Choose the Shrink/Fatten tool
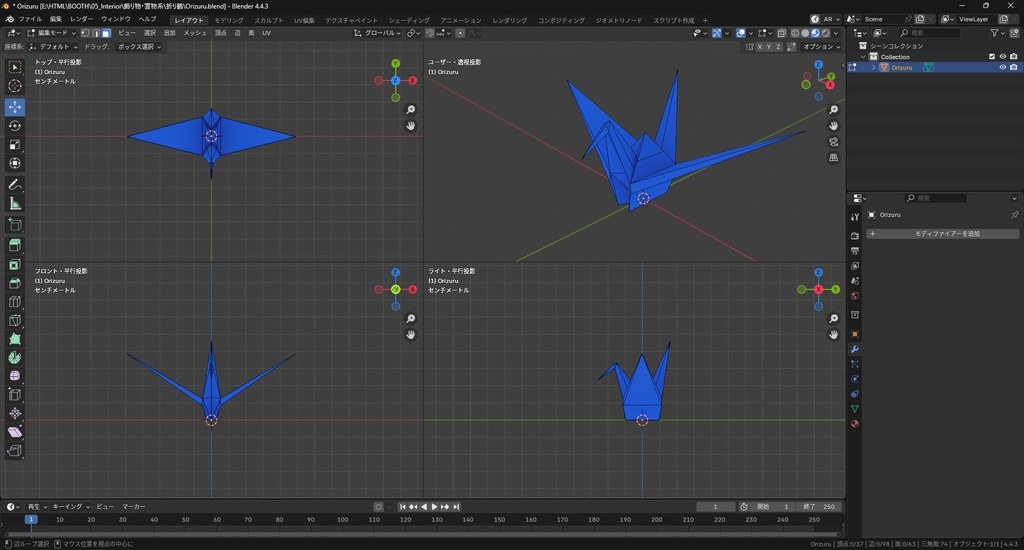1024x550 pixels. click(14, 413)
